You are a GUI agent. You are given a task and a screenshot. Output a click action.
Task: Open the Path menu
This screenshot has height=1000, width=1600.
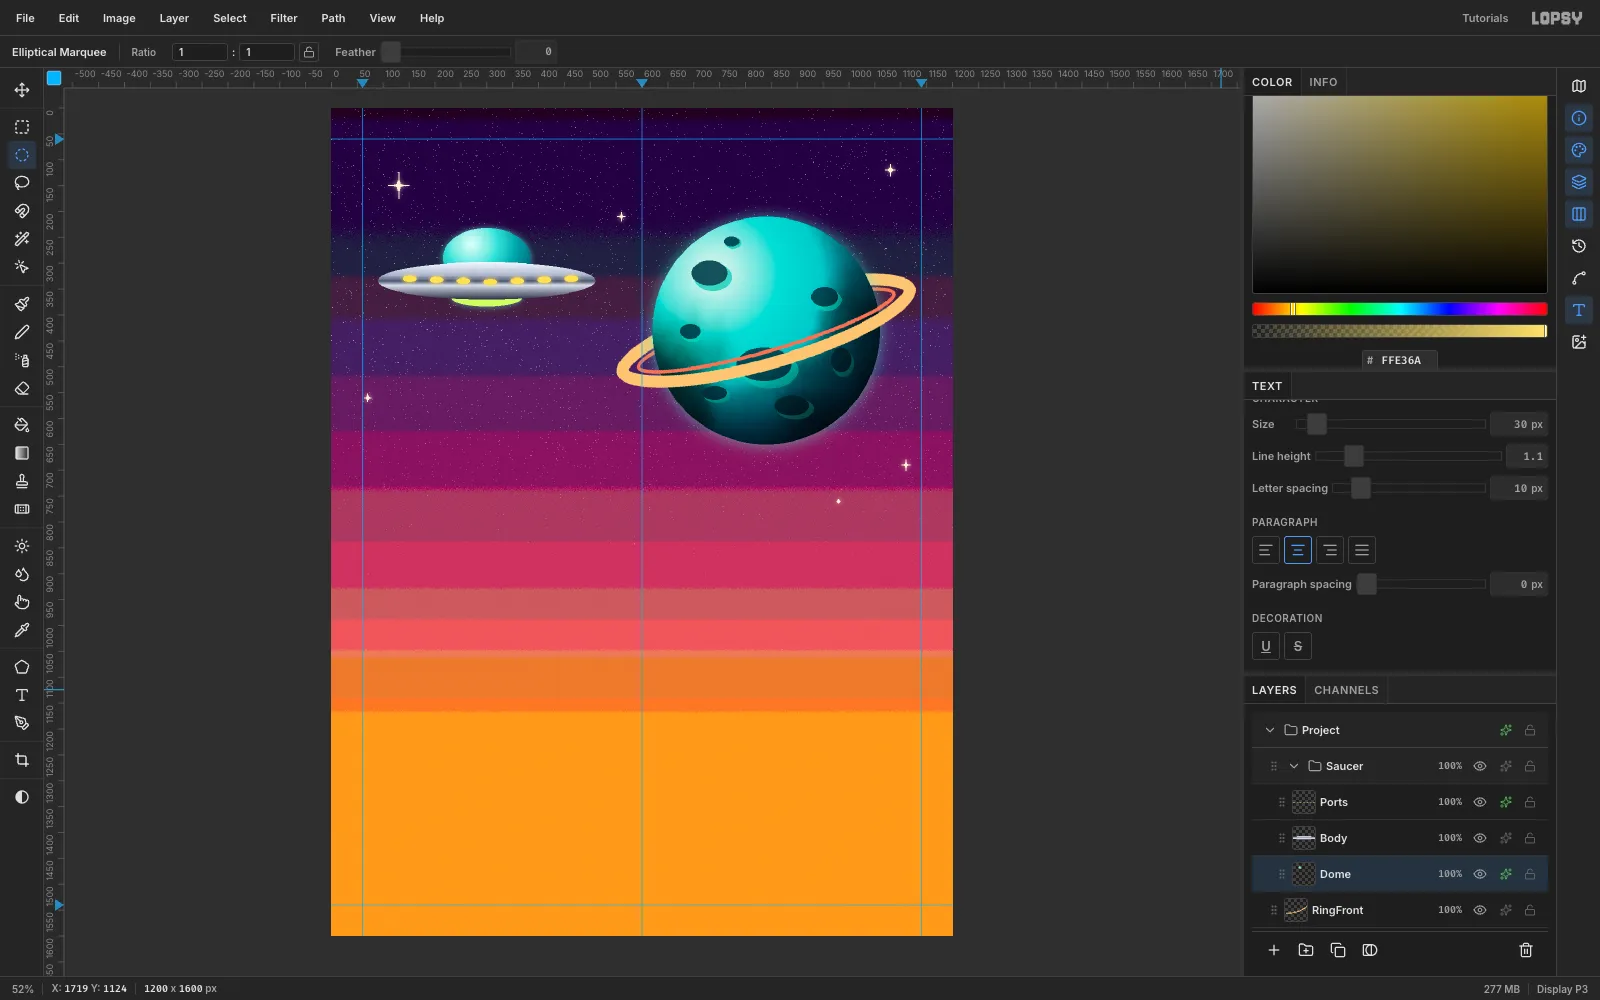(x=333, y=18)
